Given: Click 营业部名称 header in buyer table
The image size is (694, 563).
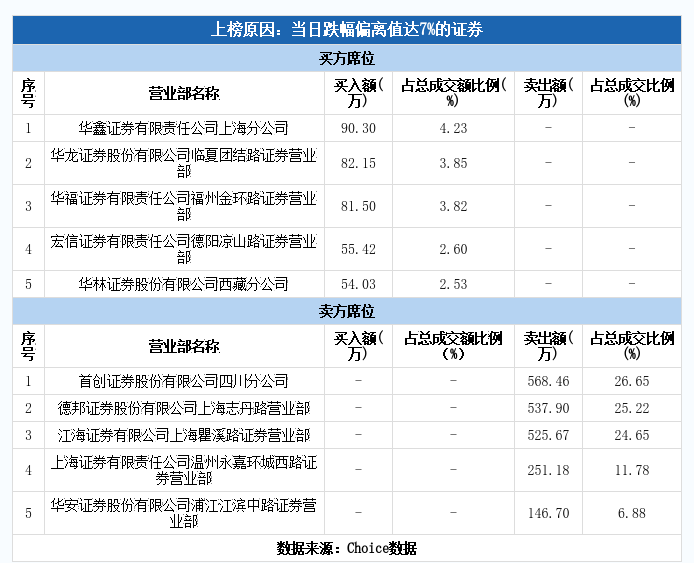Looking at the screenshot, I should pyautogui.click(x=184, y=93).
